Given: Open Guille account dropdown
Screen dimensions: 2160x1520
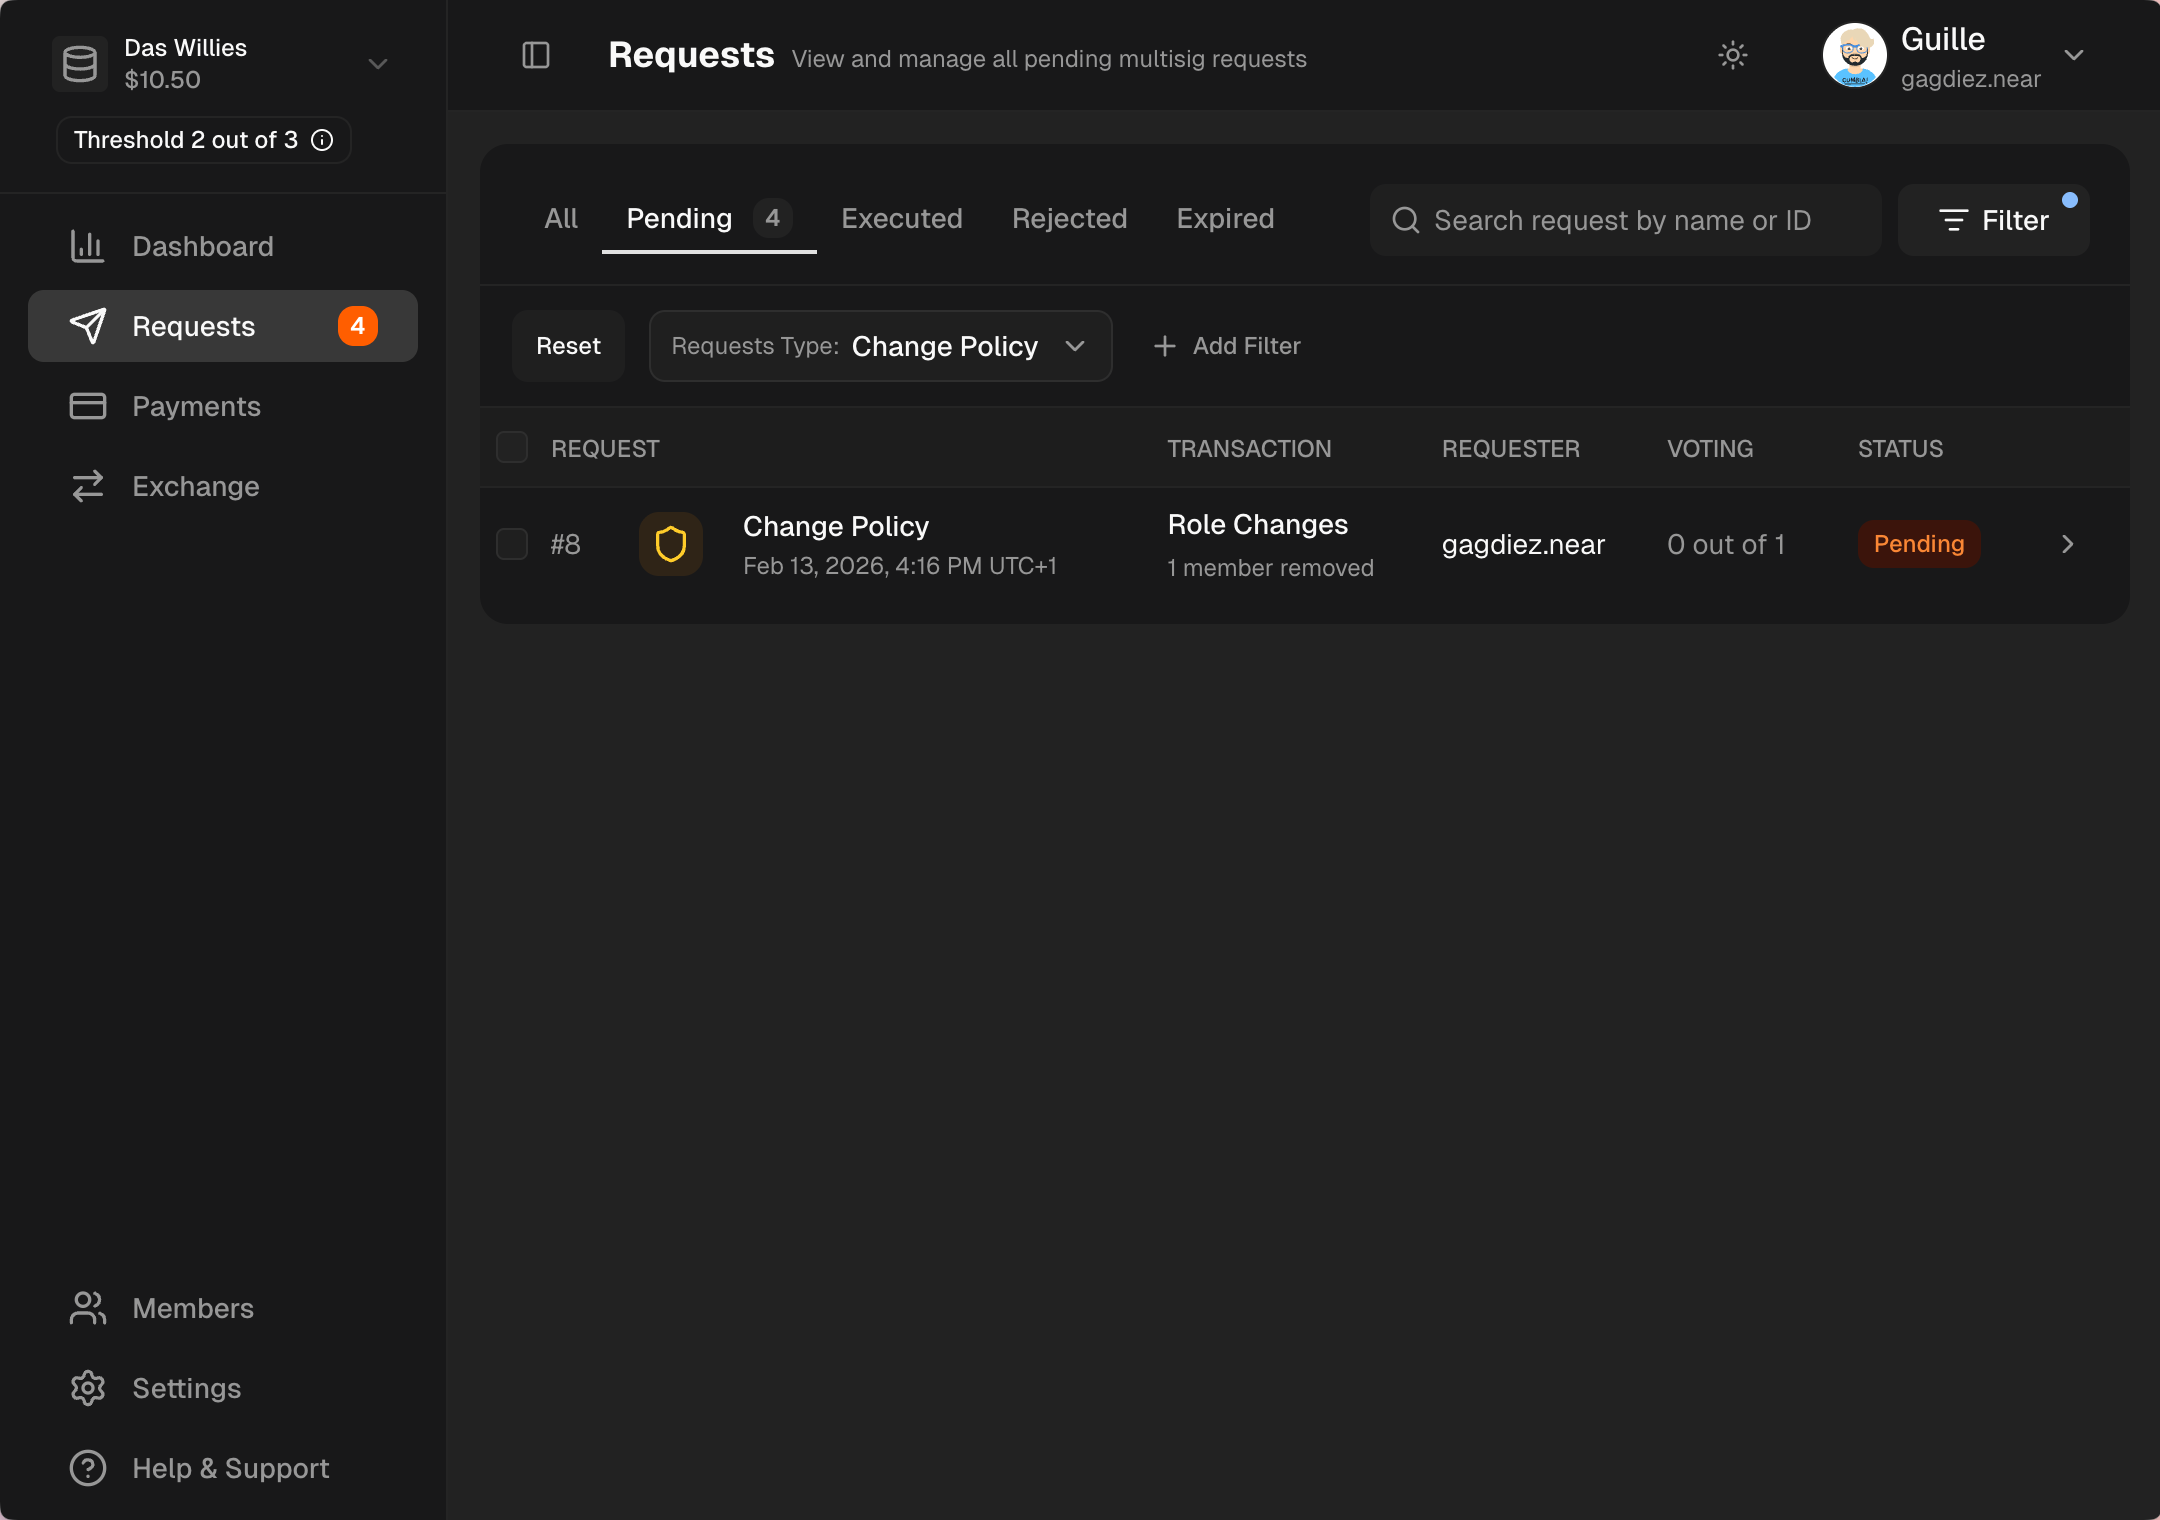Looking at the screenshot, I should [2073, 55].
